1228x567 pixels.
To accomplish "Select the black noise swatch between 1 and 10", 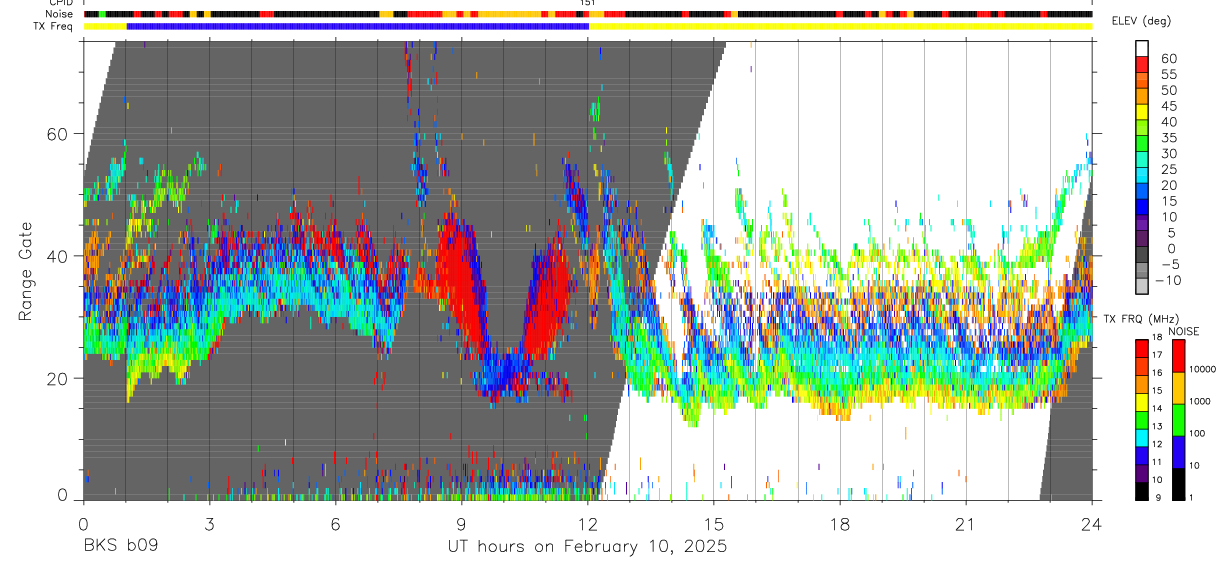I will click(1179, 482).
